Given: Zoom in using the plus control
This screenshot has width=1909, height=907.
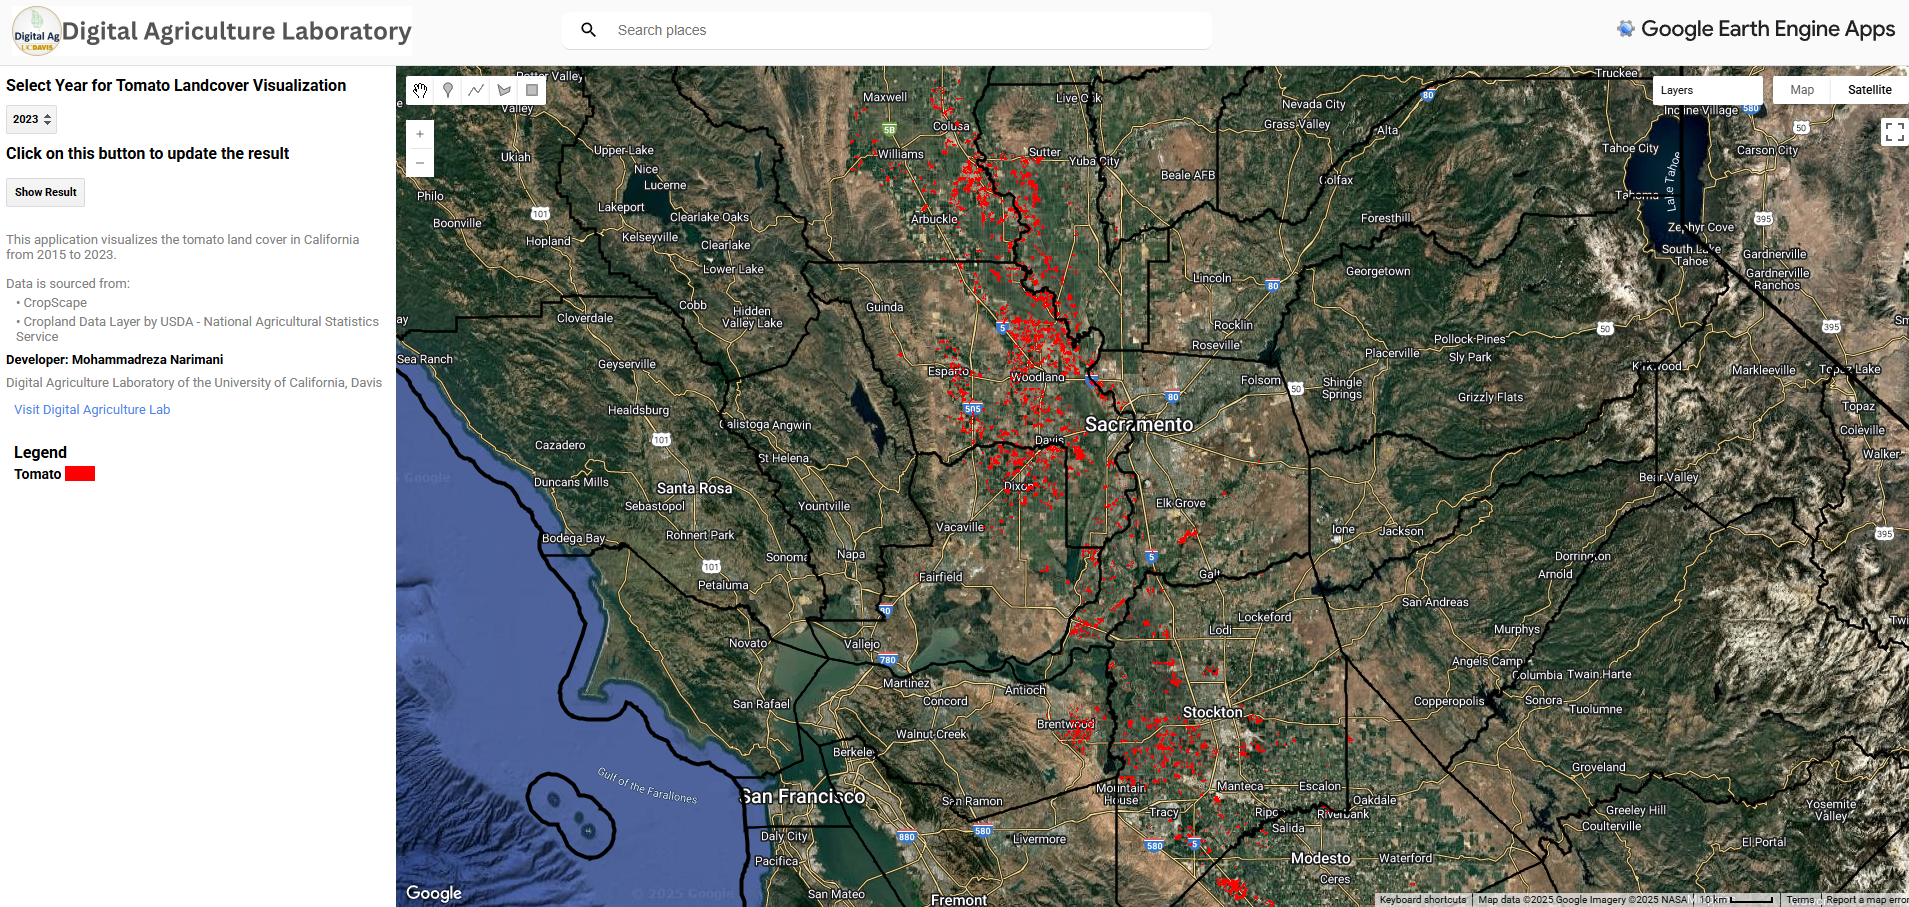Looking at the screenshot, I should coord(419,133).
